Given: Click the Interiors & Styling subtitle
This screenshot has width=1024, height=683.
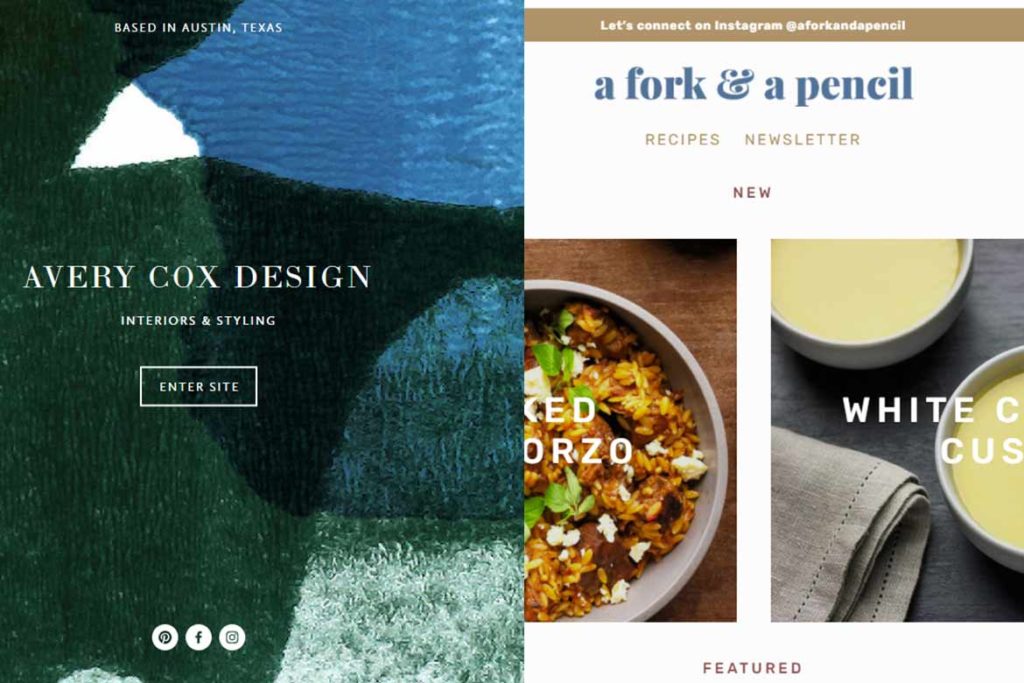Looking at the screenshot, I should 198,321.
